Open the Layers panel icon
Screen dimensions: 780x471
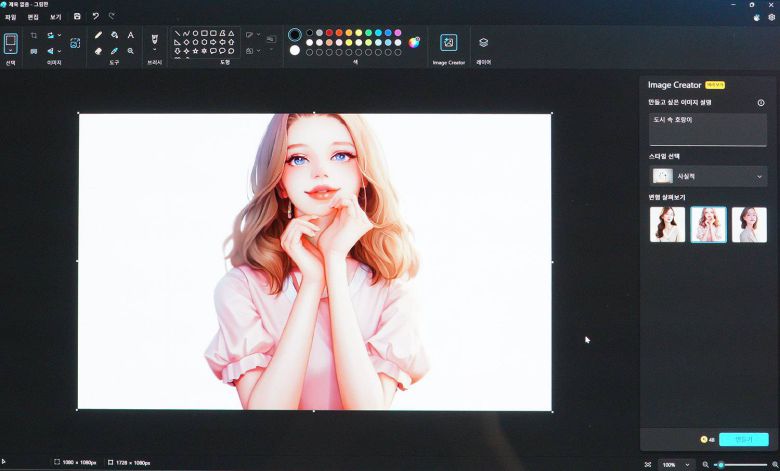pyautogui.click(x=484, y=43)
